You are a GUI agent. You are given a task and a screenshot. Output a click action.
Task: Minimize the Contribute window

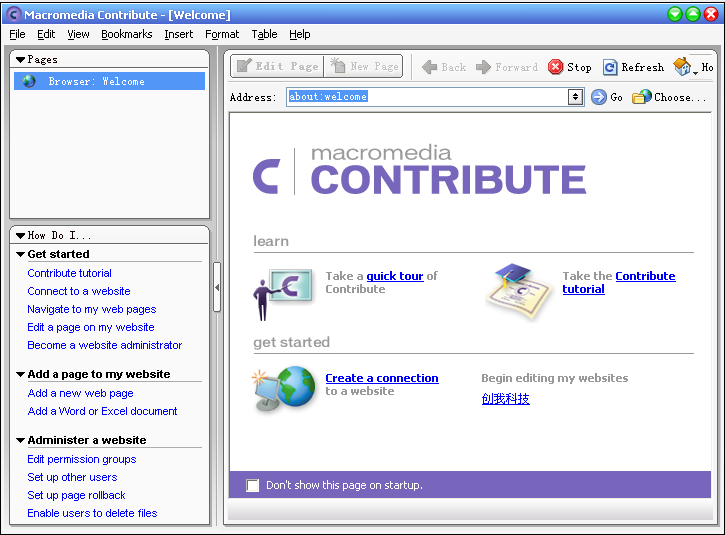675,14
